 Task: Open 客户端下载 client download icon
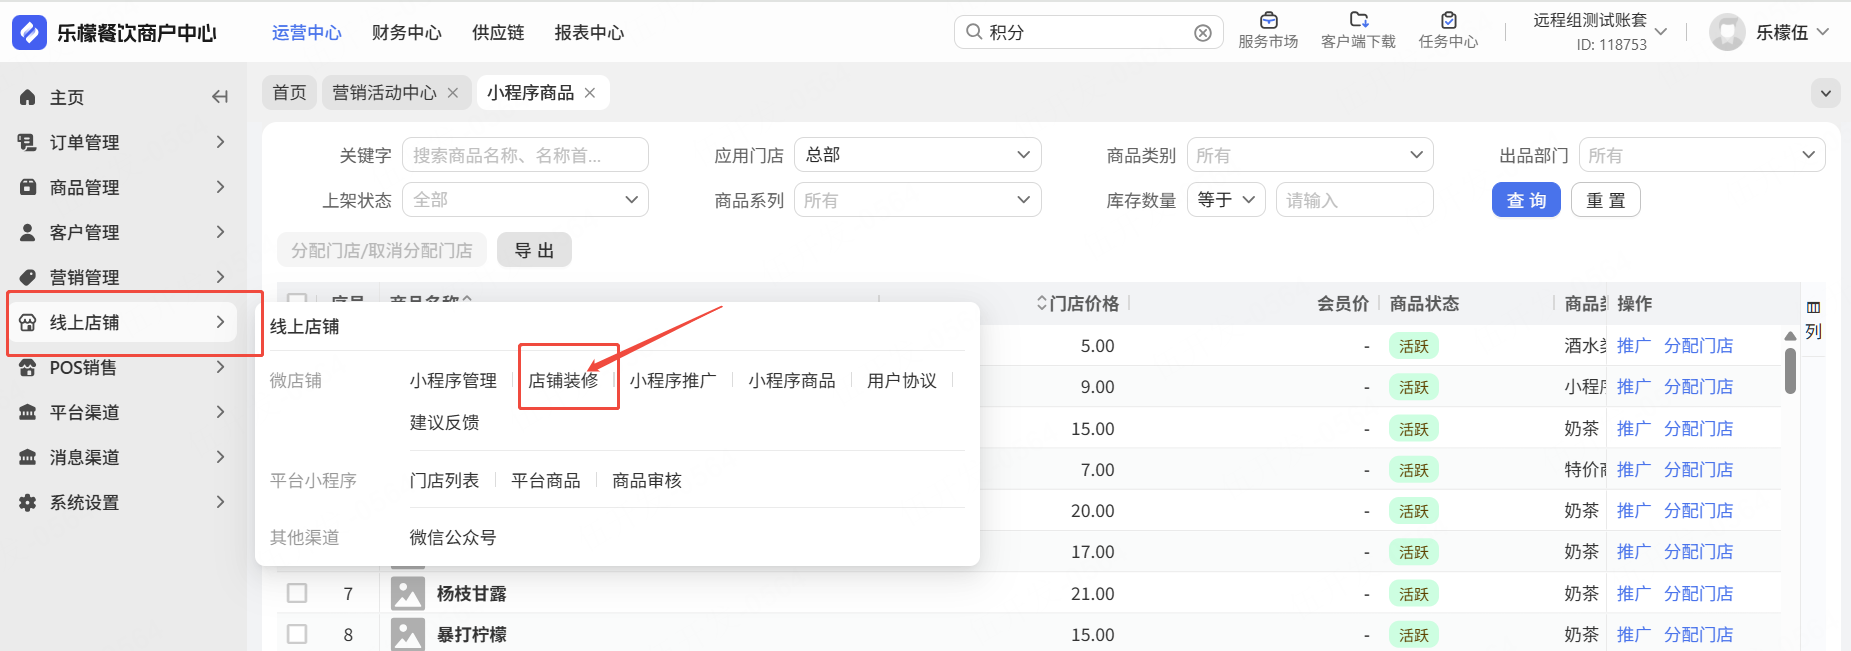click(1358, 20)
